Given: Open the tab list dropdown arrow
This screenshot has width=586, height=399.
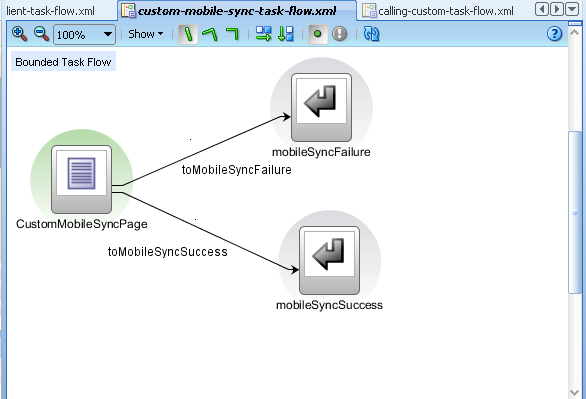Looking at the screenshot, I should click(x=572, y=9).
